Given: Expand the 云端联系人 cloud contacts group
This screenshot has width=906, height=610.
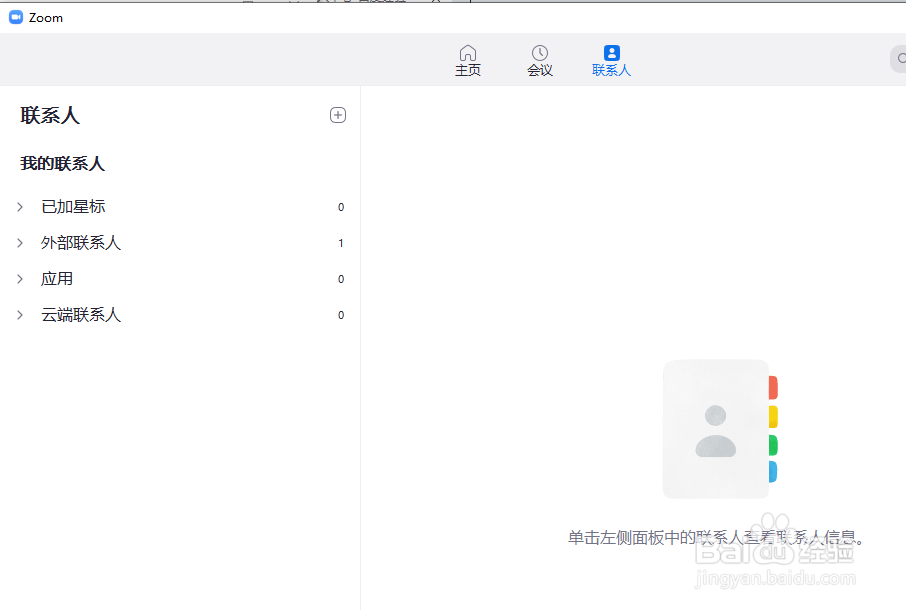Looking at the screenshot, I should pyautogui.click(x=20, y=314).
